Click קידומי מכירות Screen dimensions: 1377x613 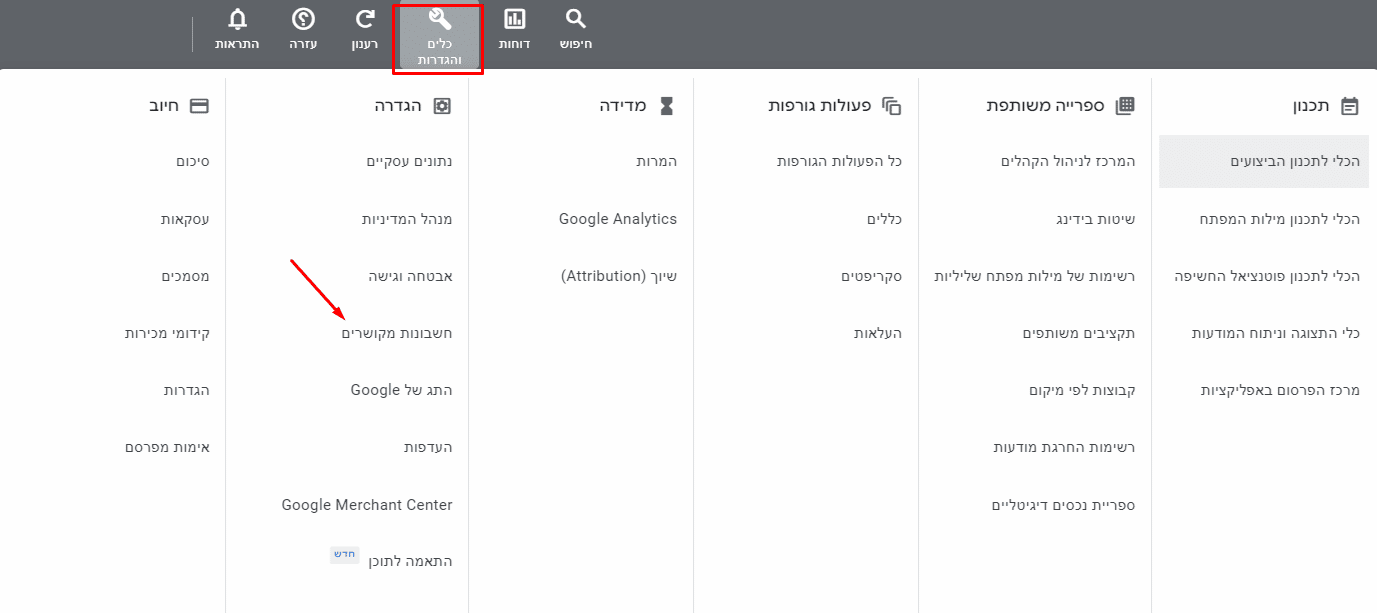(x=167, y=333)
